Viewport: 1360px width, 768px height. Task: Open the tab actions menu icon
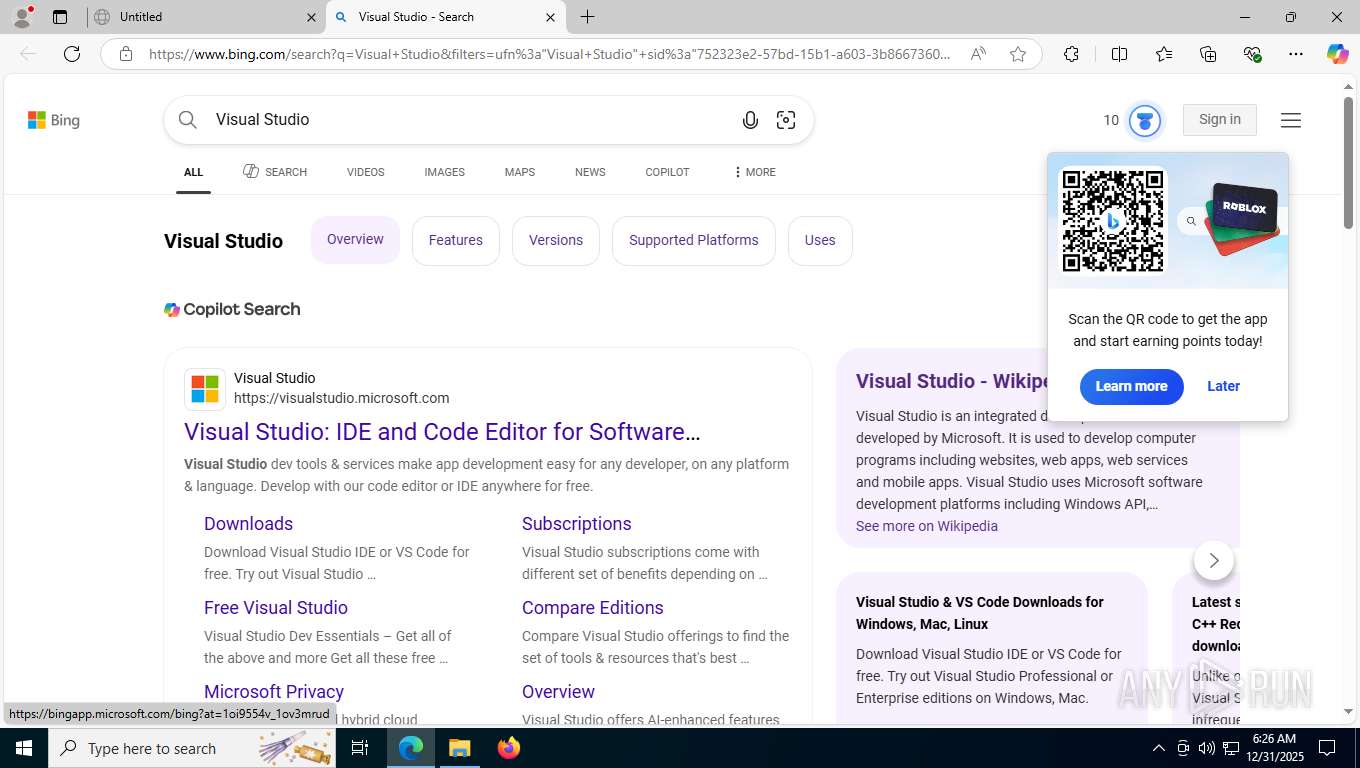tap(60, 17)
